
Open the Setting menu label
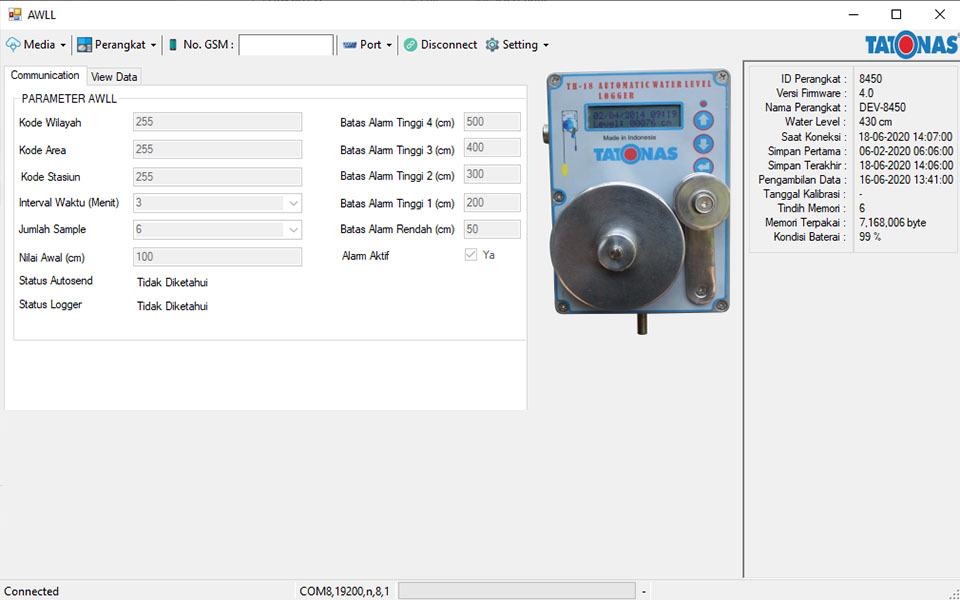tap(520, 45)
